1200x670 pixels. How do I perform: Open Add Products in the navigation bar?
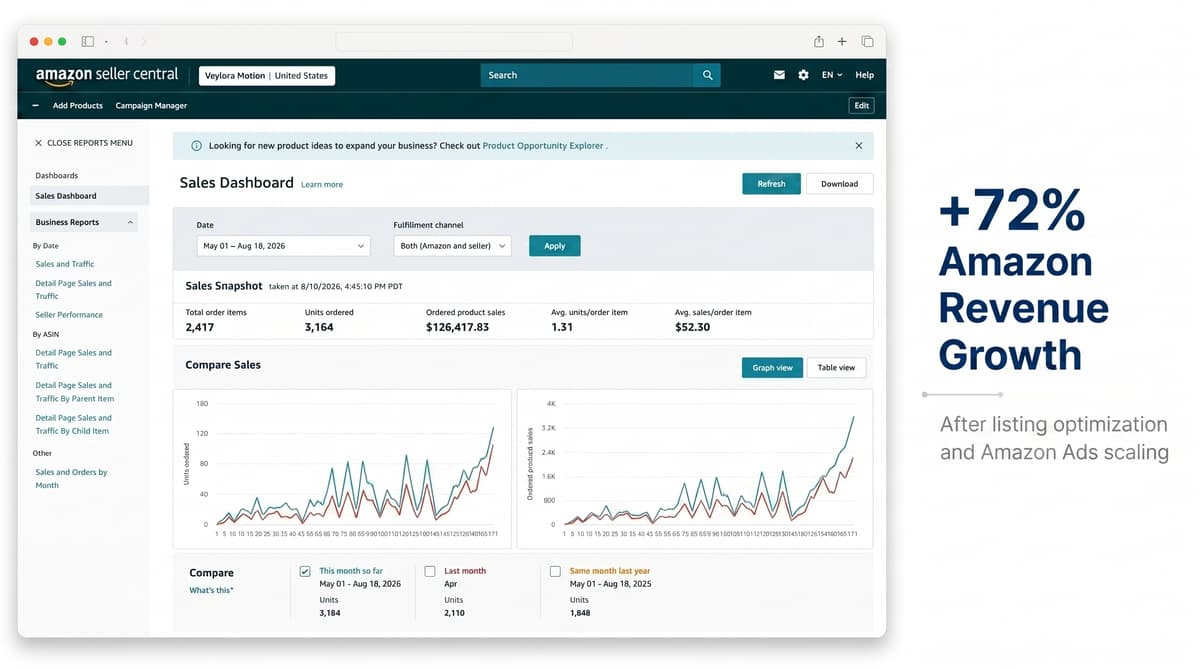click(x=78, y=105)
